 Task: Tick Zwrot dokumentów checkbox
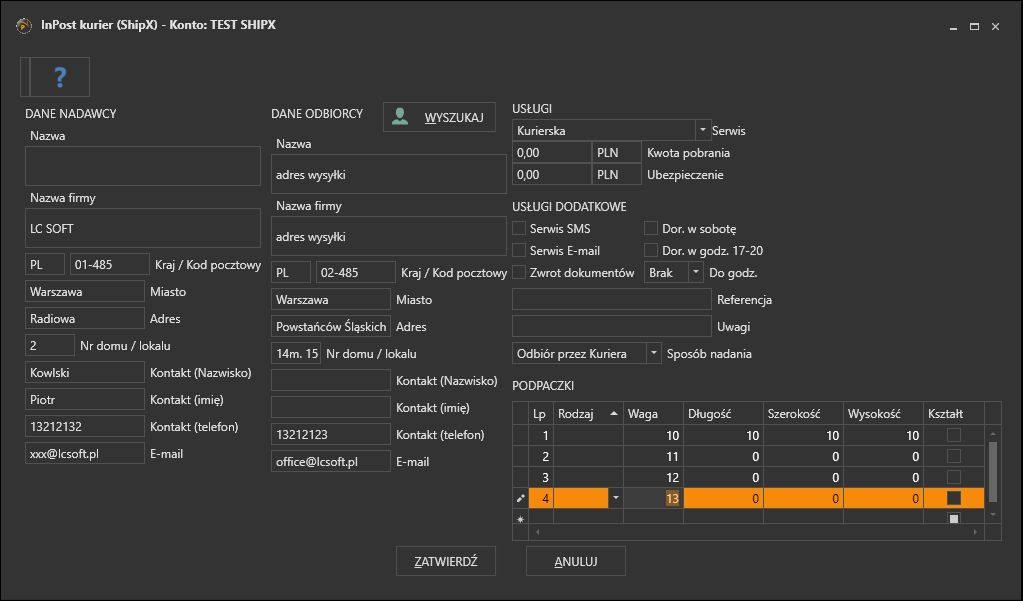519,273
